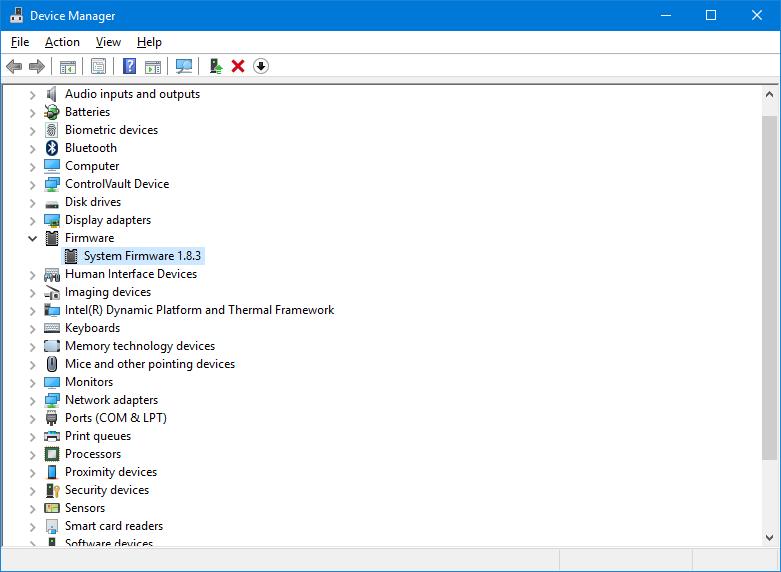Select the Computer label
The image size is (781, 572).
(92, 166)
